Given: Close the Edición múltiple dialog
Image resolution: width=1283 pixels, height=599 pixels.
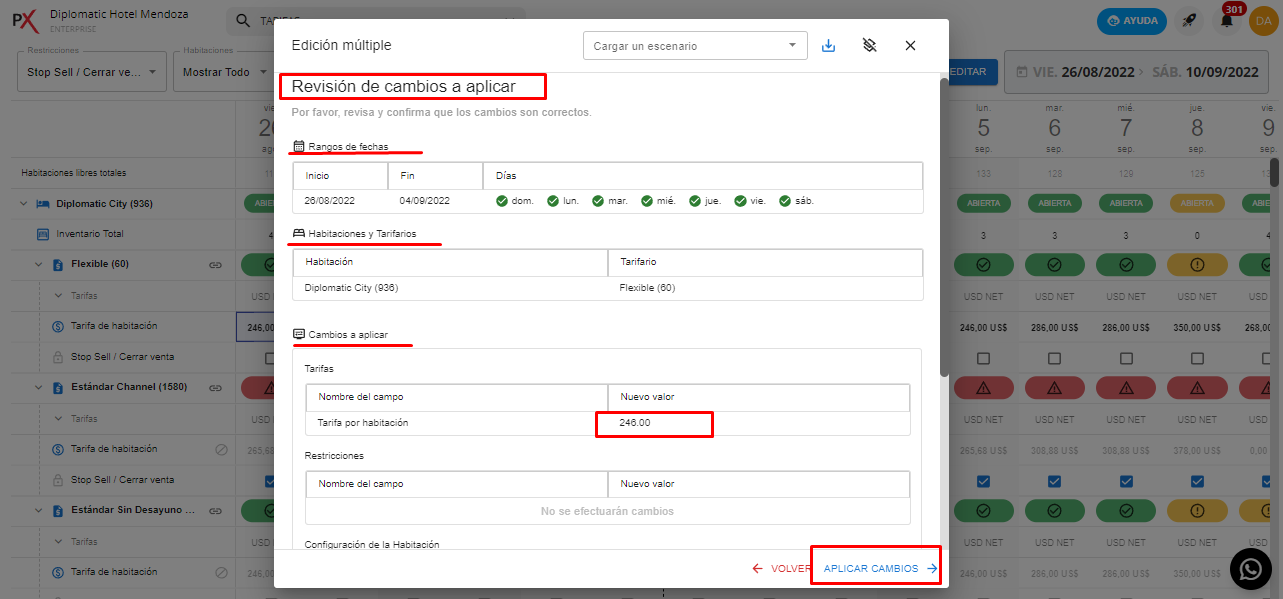Looking at the screenshot, I should (x=910, y=46).
